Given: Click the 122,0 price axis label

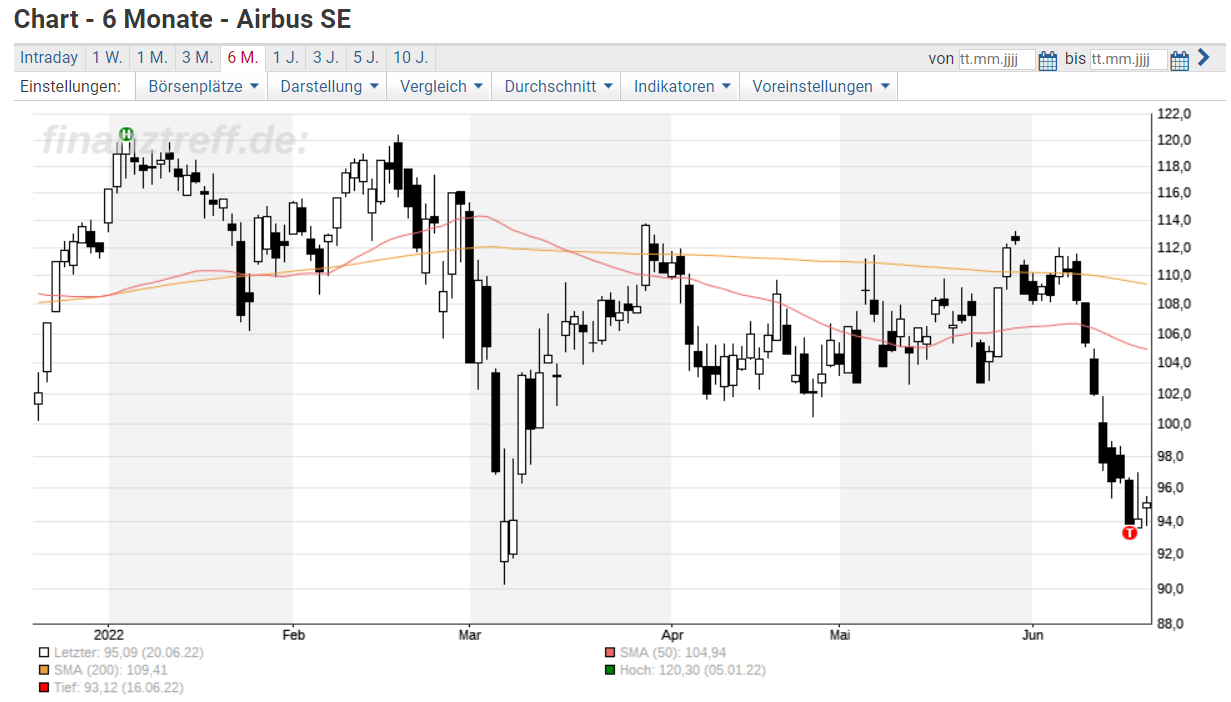Looking at the screenshot, I should [1173, 114].
